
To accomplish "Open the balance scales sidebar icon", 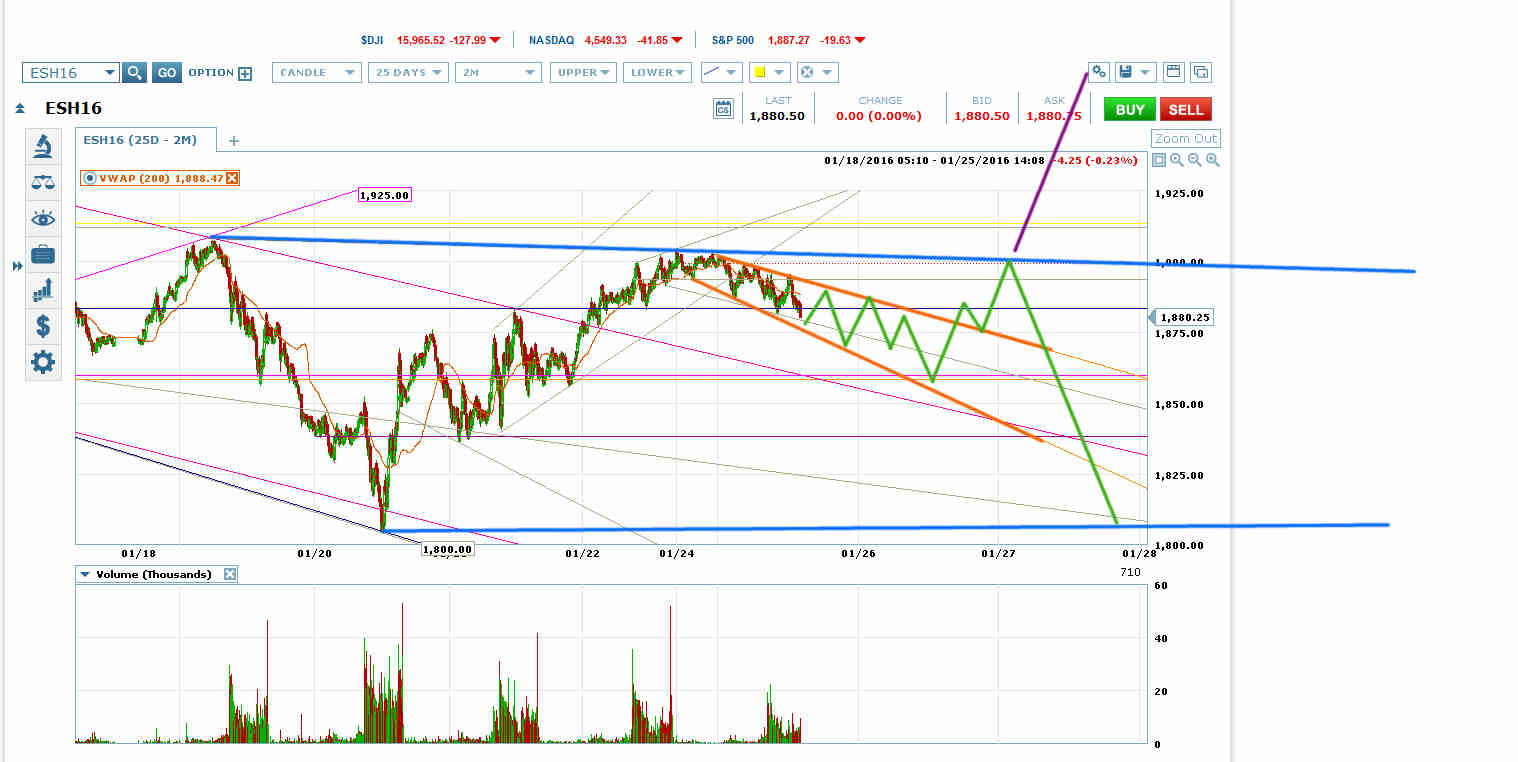I will click(43, 182).
